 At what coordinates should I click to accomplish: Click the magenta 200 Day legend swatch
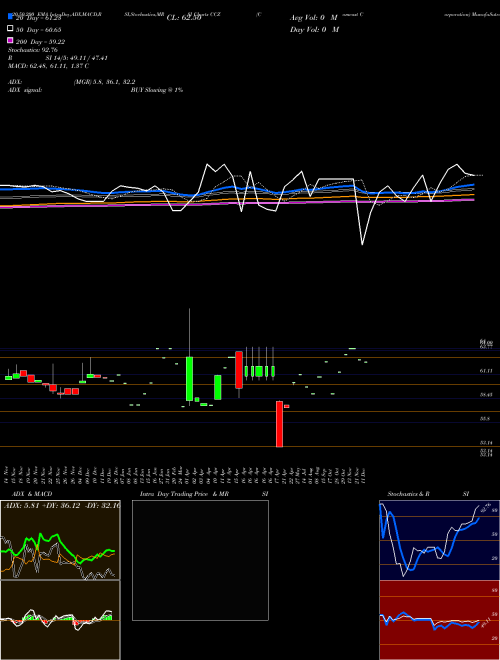coord(10,40)
